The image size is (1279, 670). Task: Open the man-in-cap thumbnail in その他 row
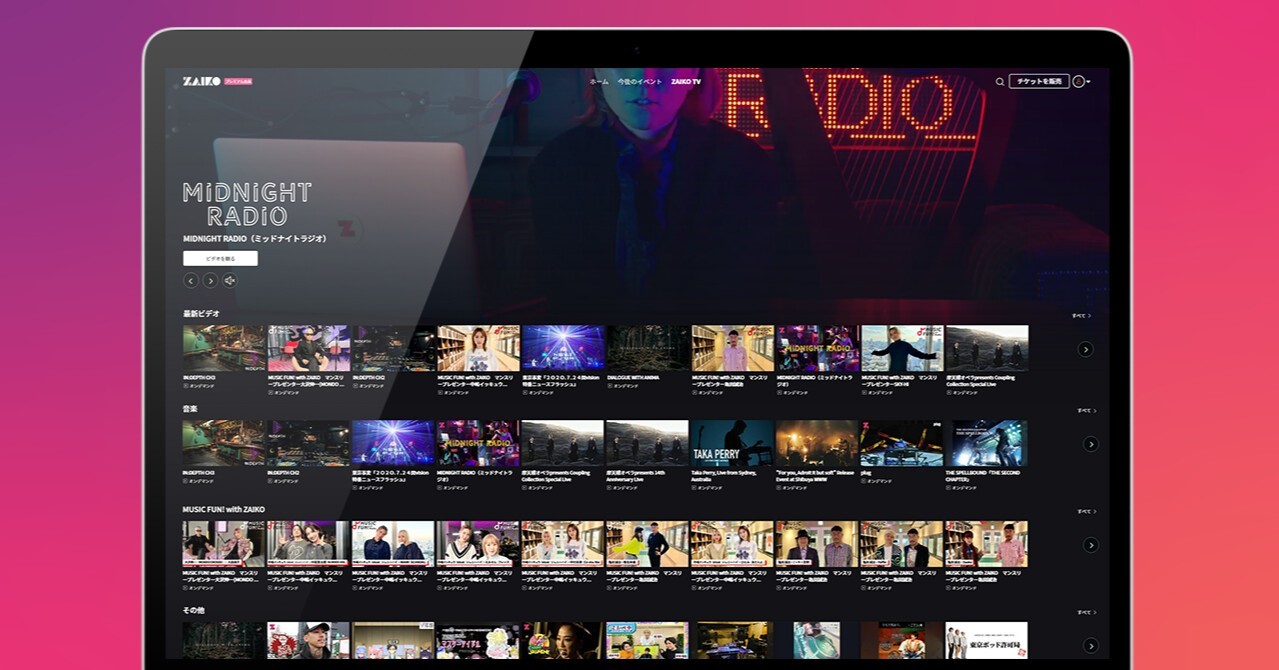[308, 641]
